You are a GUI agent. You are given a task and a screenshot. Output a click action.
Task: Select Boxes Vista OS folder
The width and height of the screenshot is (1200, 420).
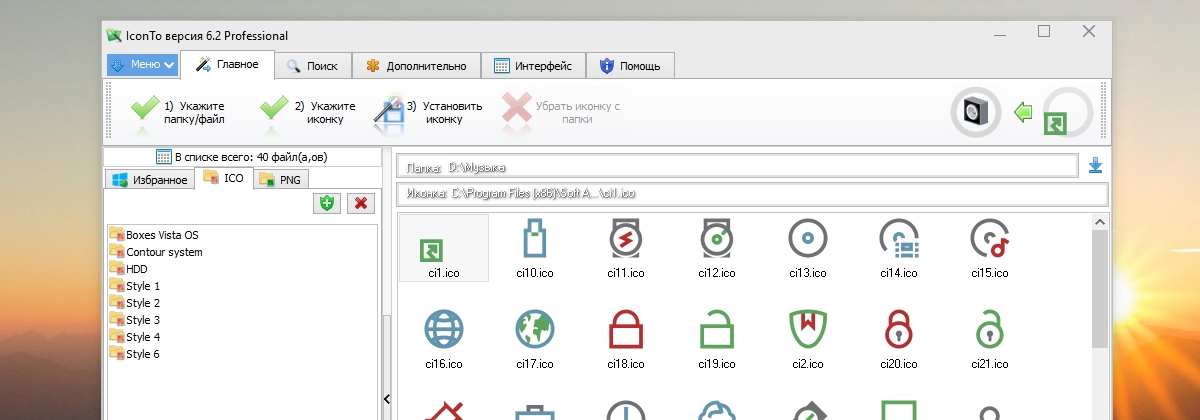point(154,235)
